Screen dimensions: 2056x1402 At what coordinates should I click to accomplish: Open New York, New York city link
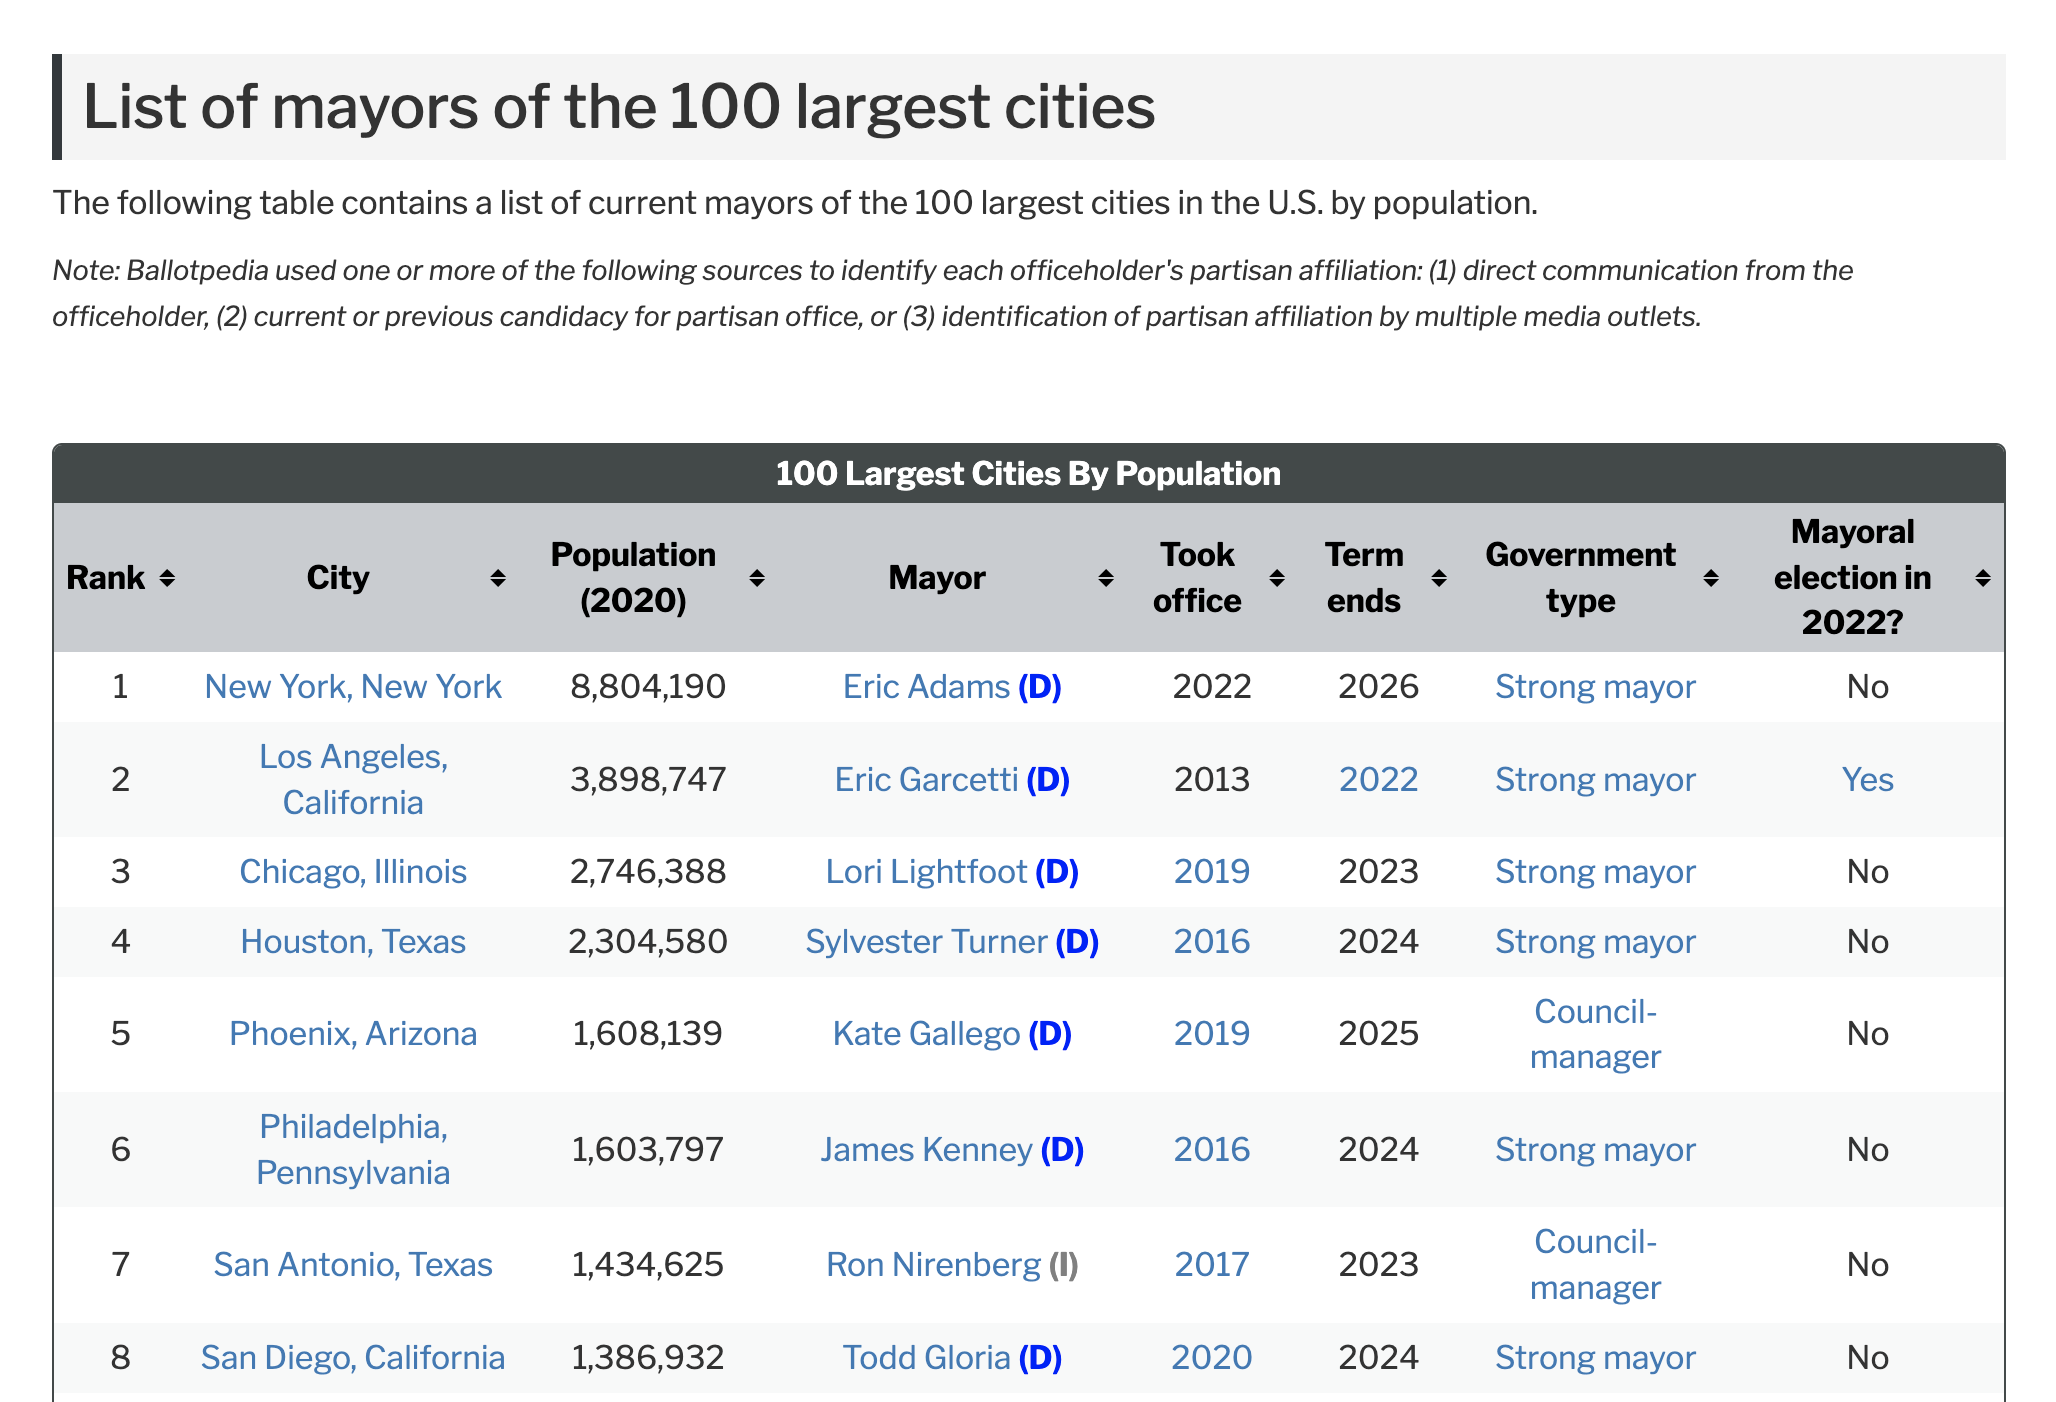[x=353, y=687]
